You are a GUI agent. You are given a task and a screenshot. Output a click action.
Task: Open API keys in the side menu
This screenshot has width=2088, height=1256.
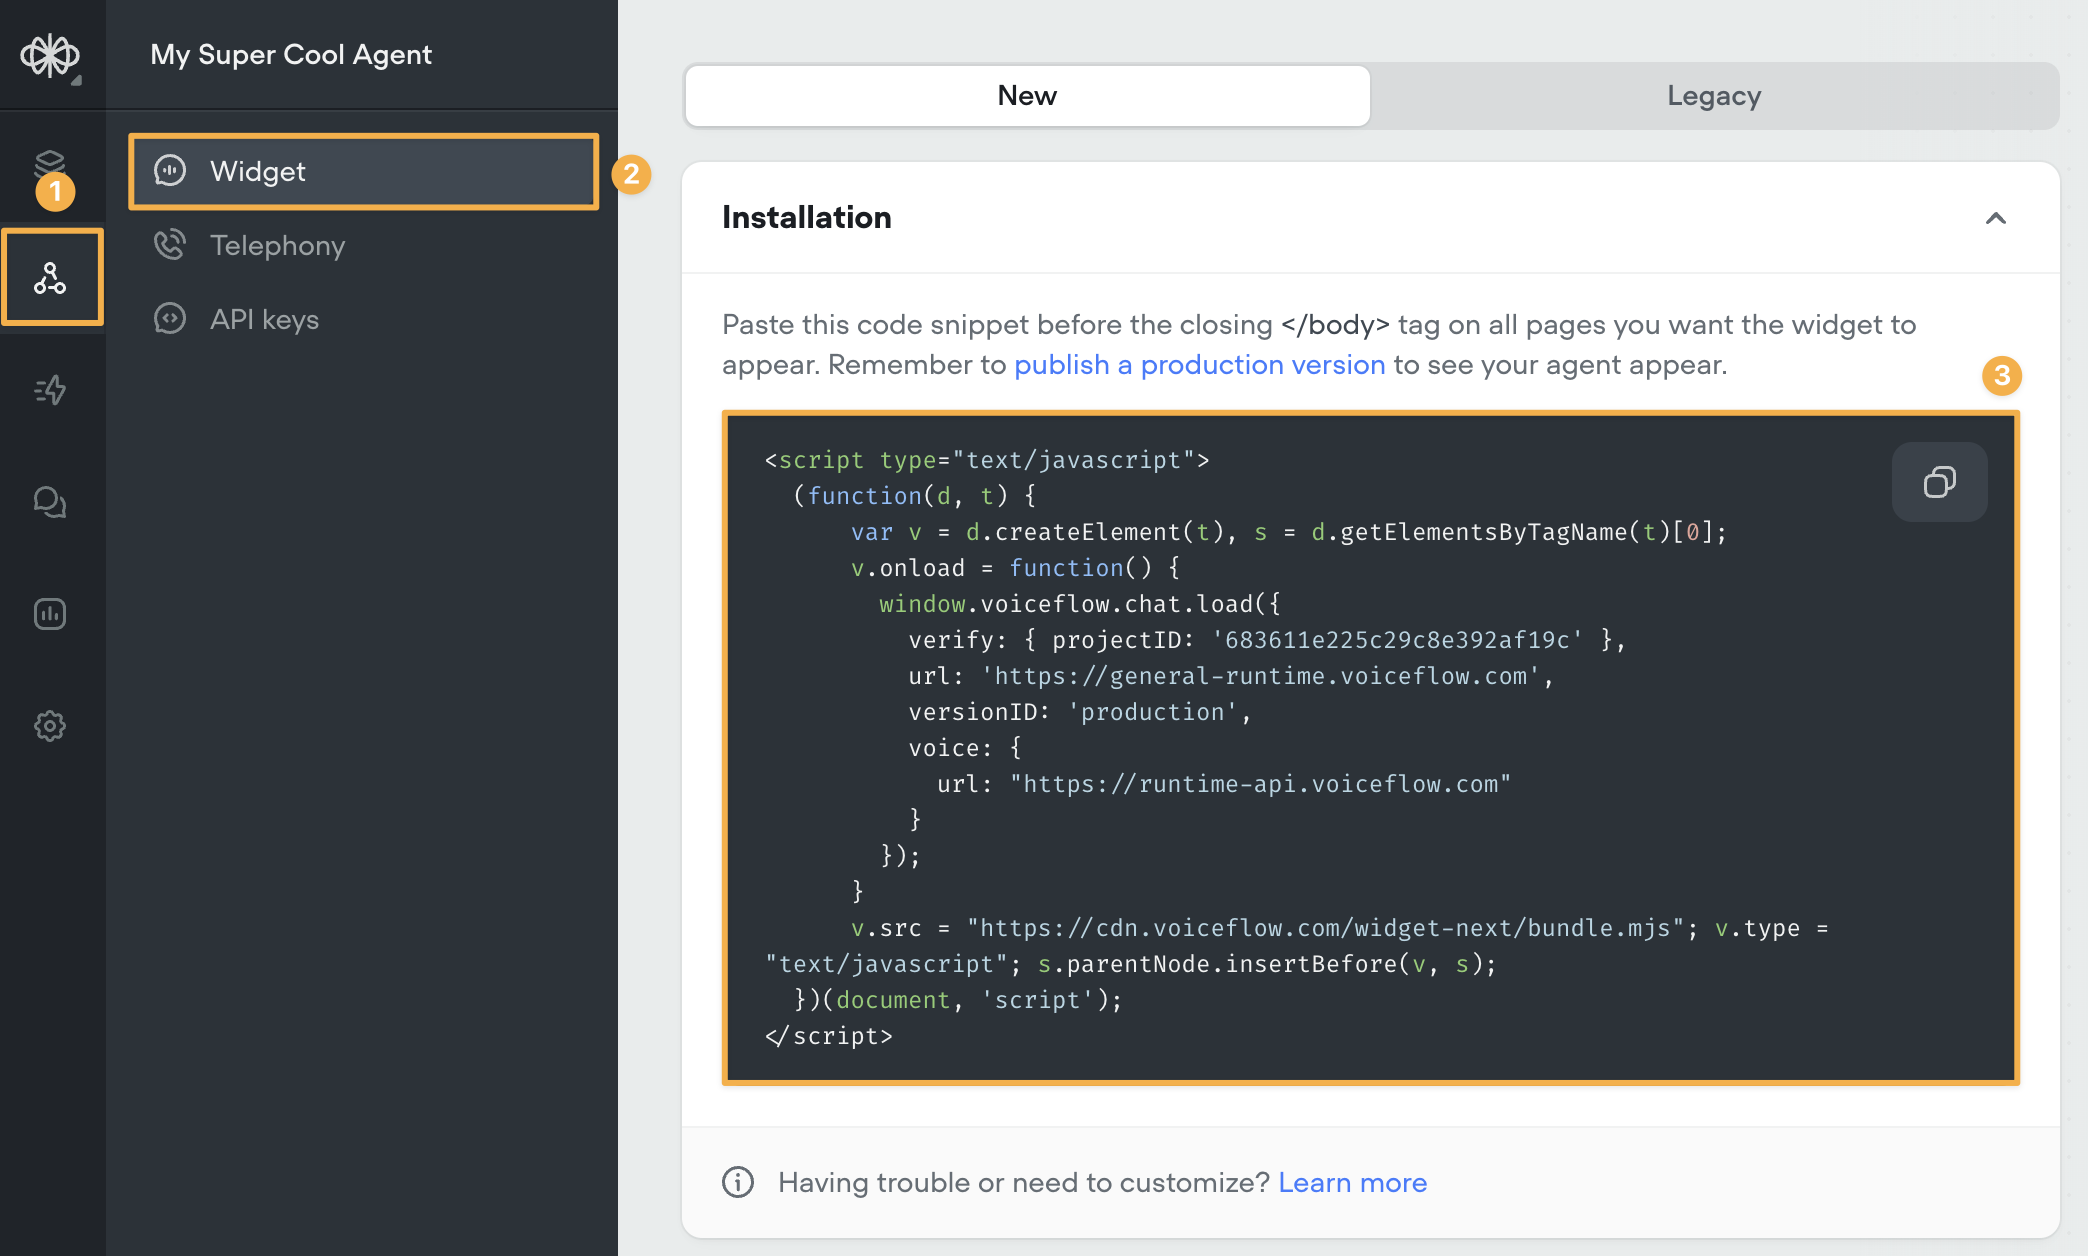point(264,319)
